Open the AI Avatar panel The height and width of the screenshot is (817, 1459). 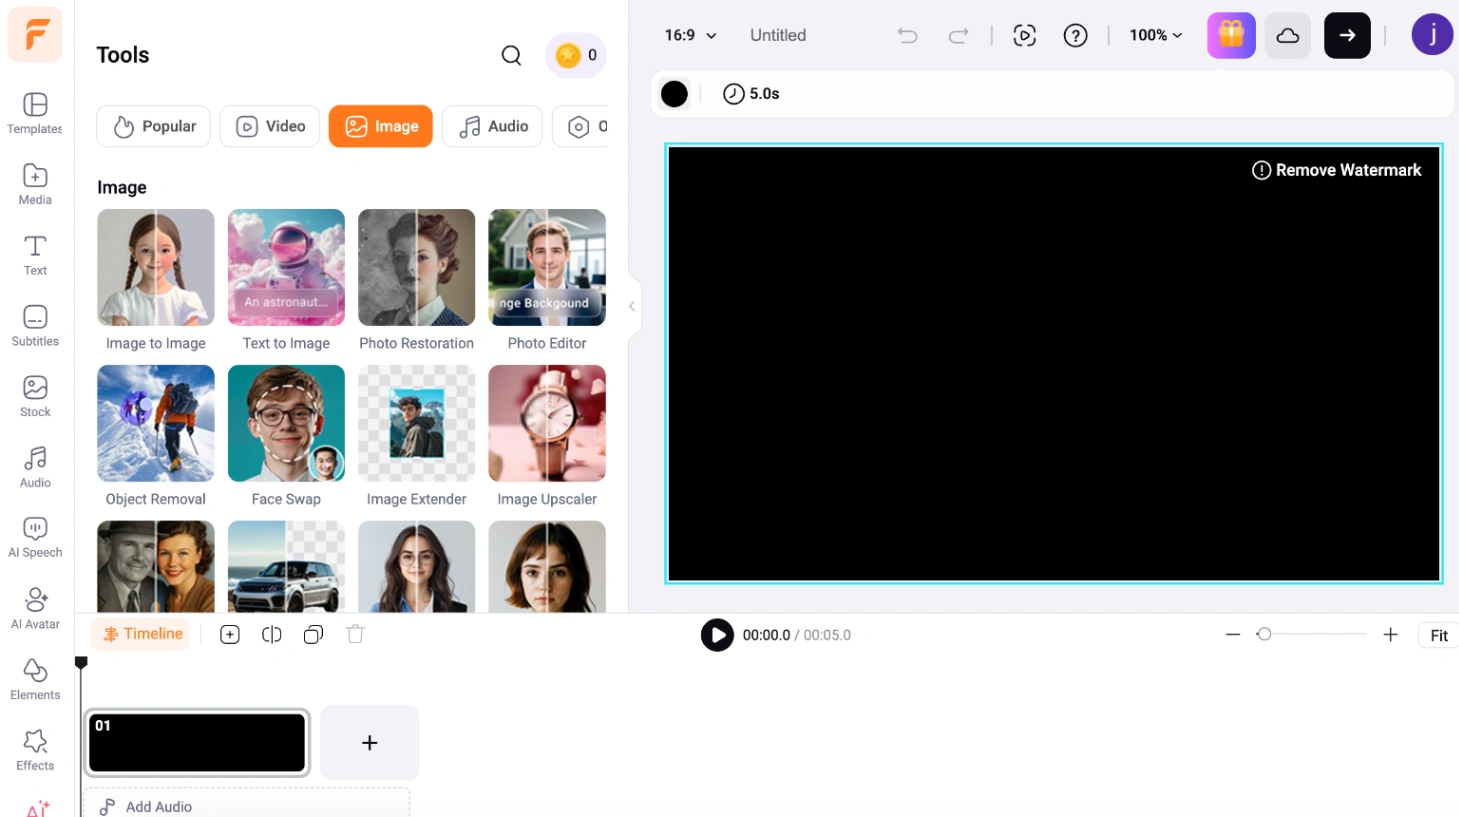click(x=35, y=608)
